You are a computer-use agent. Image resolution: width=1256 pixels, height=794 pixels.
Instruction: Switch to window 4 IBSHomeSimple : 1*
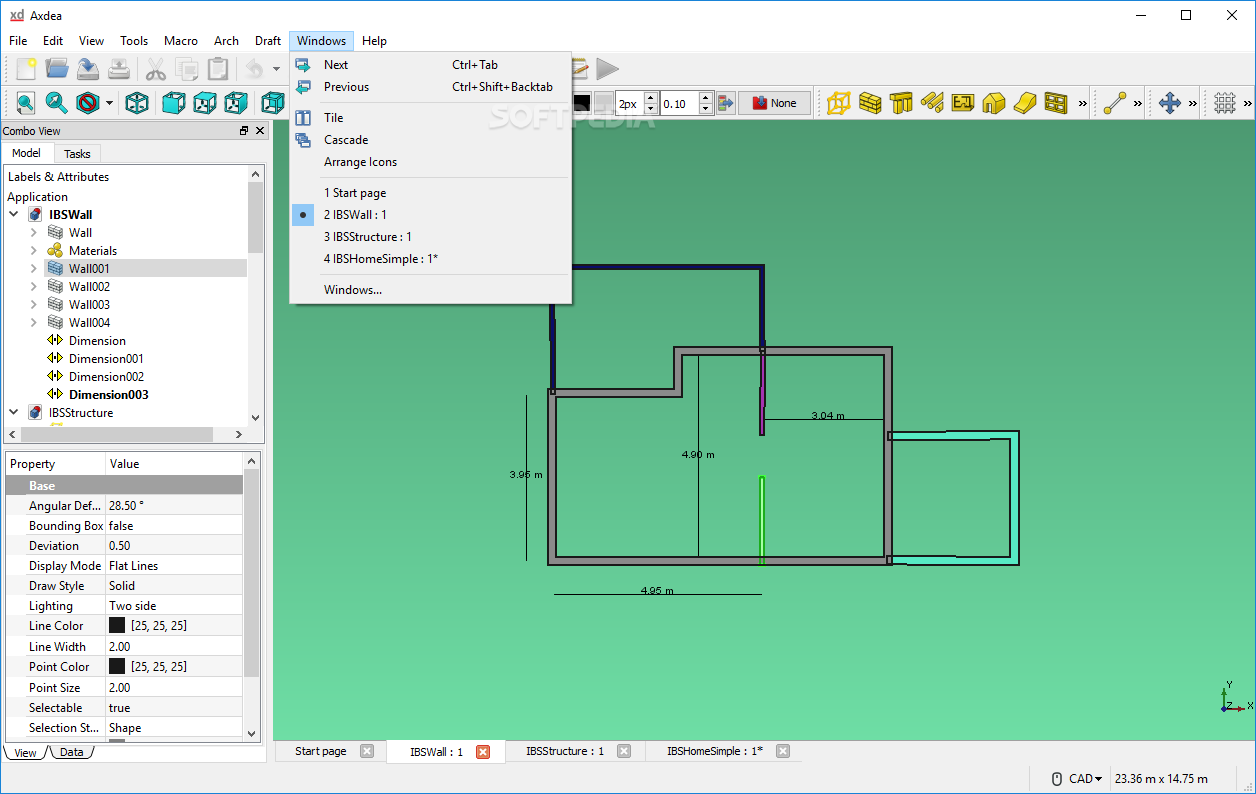point(430,259)
